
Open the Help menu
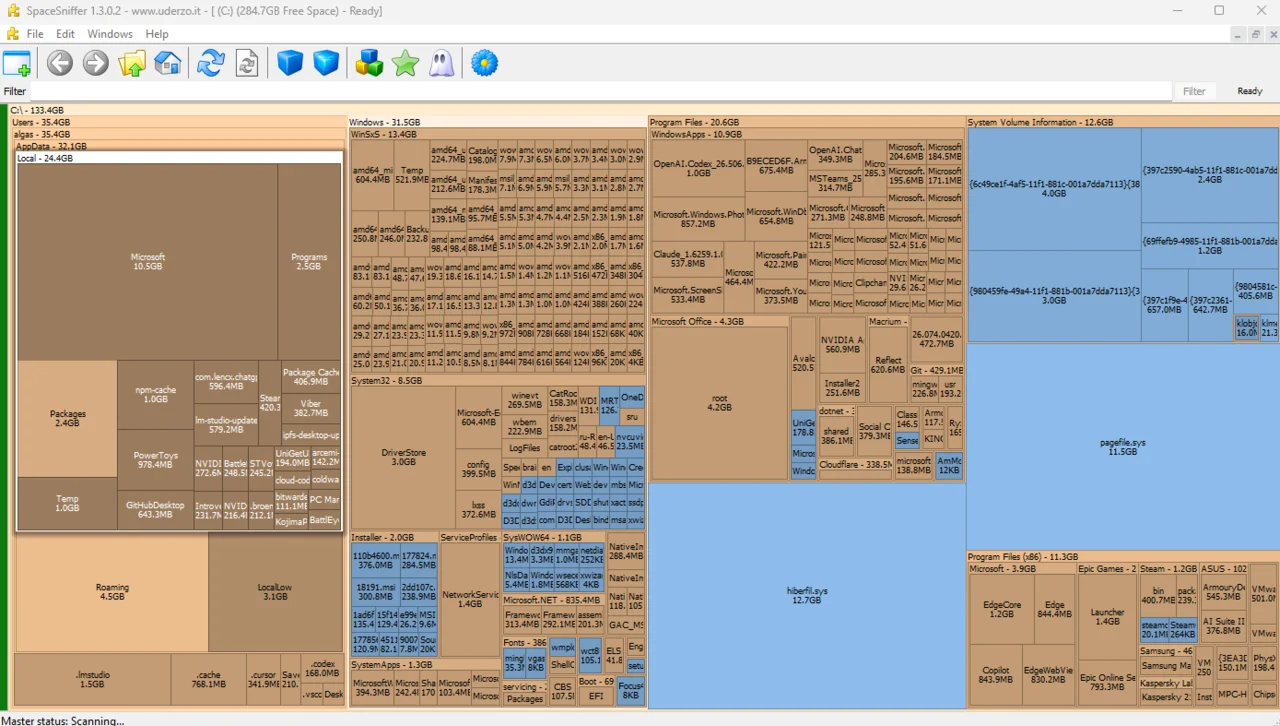pyautogui.click(x=157, y=34)
